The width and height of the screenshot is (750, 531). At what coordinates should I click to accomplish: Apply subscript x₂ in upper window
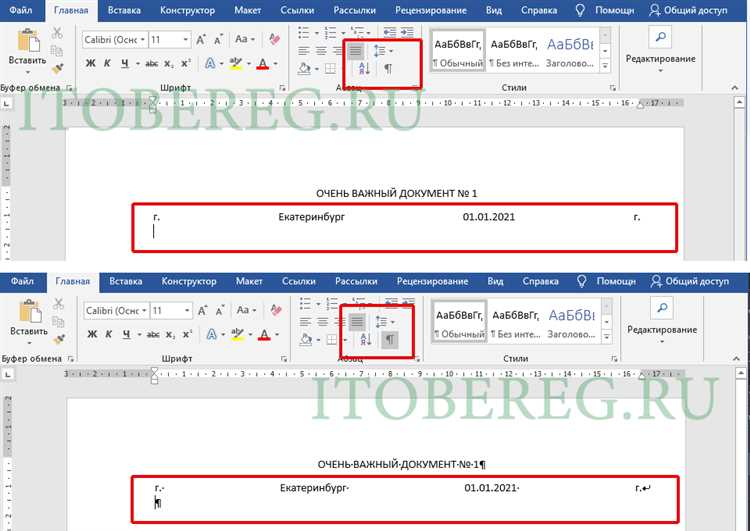(x=169, y=63)
